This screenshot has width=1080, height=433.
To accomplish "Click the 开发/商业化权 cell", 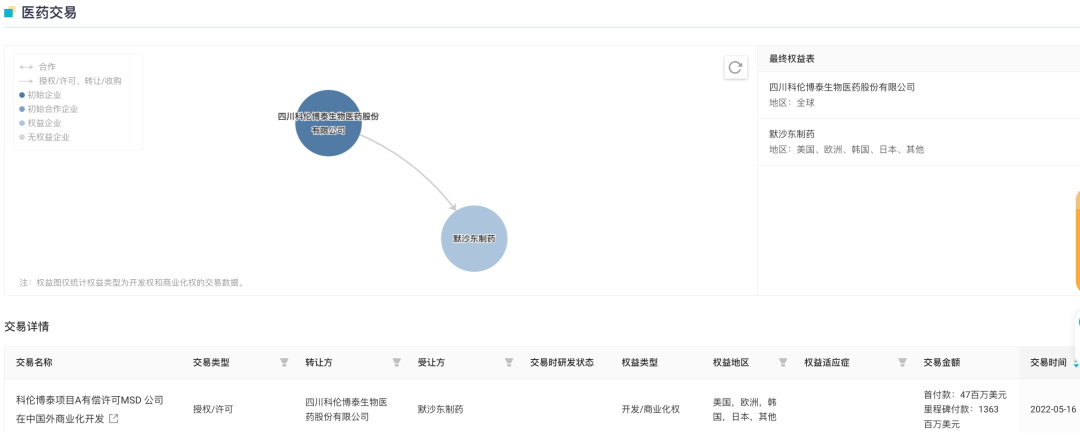I will coord(651,409).
